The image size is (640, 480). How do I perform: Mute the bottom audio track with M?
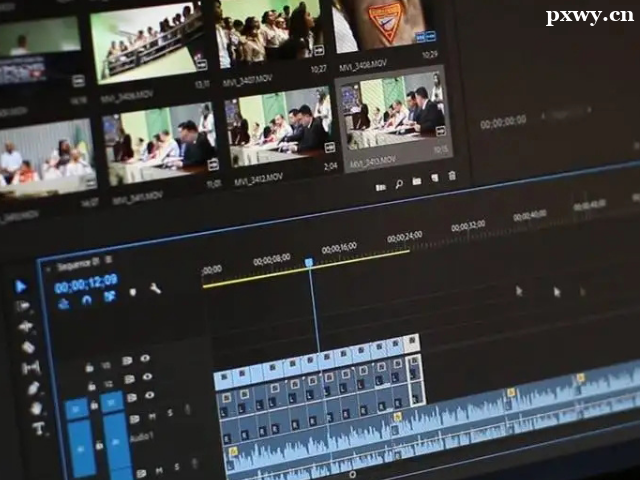pos(159,471)
